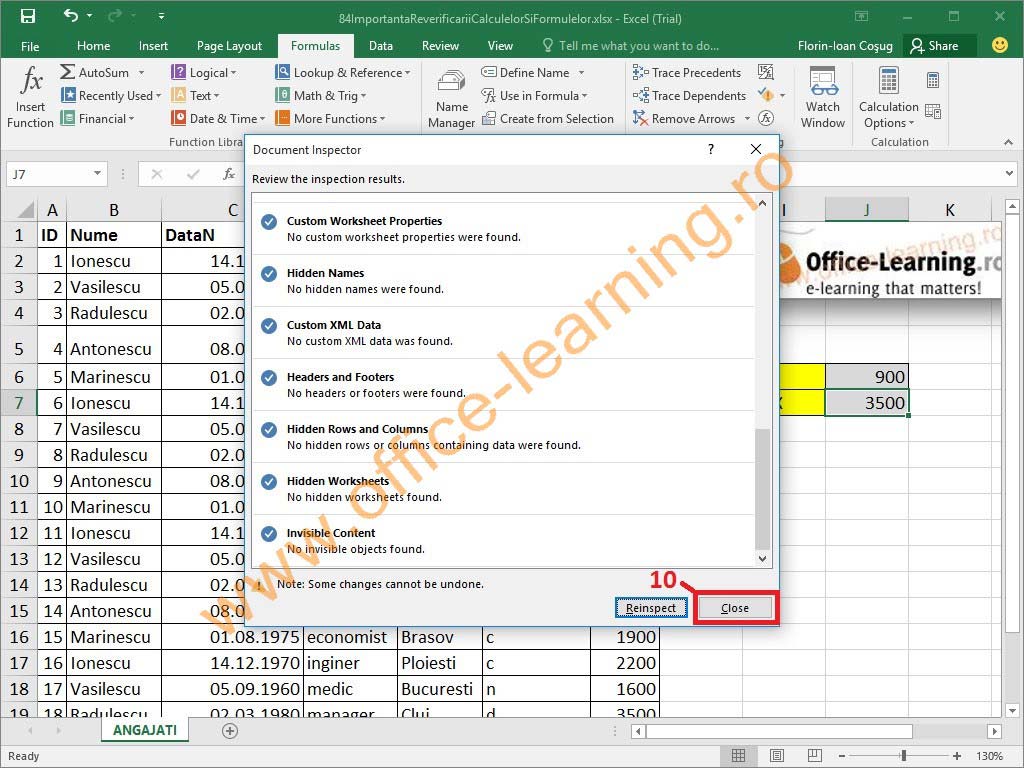Click the Tell me what you want to do box
This screenshot has height=768, width=1024.
point(631,46)
